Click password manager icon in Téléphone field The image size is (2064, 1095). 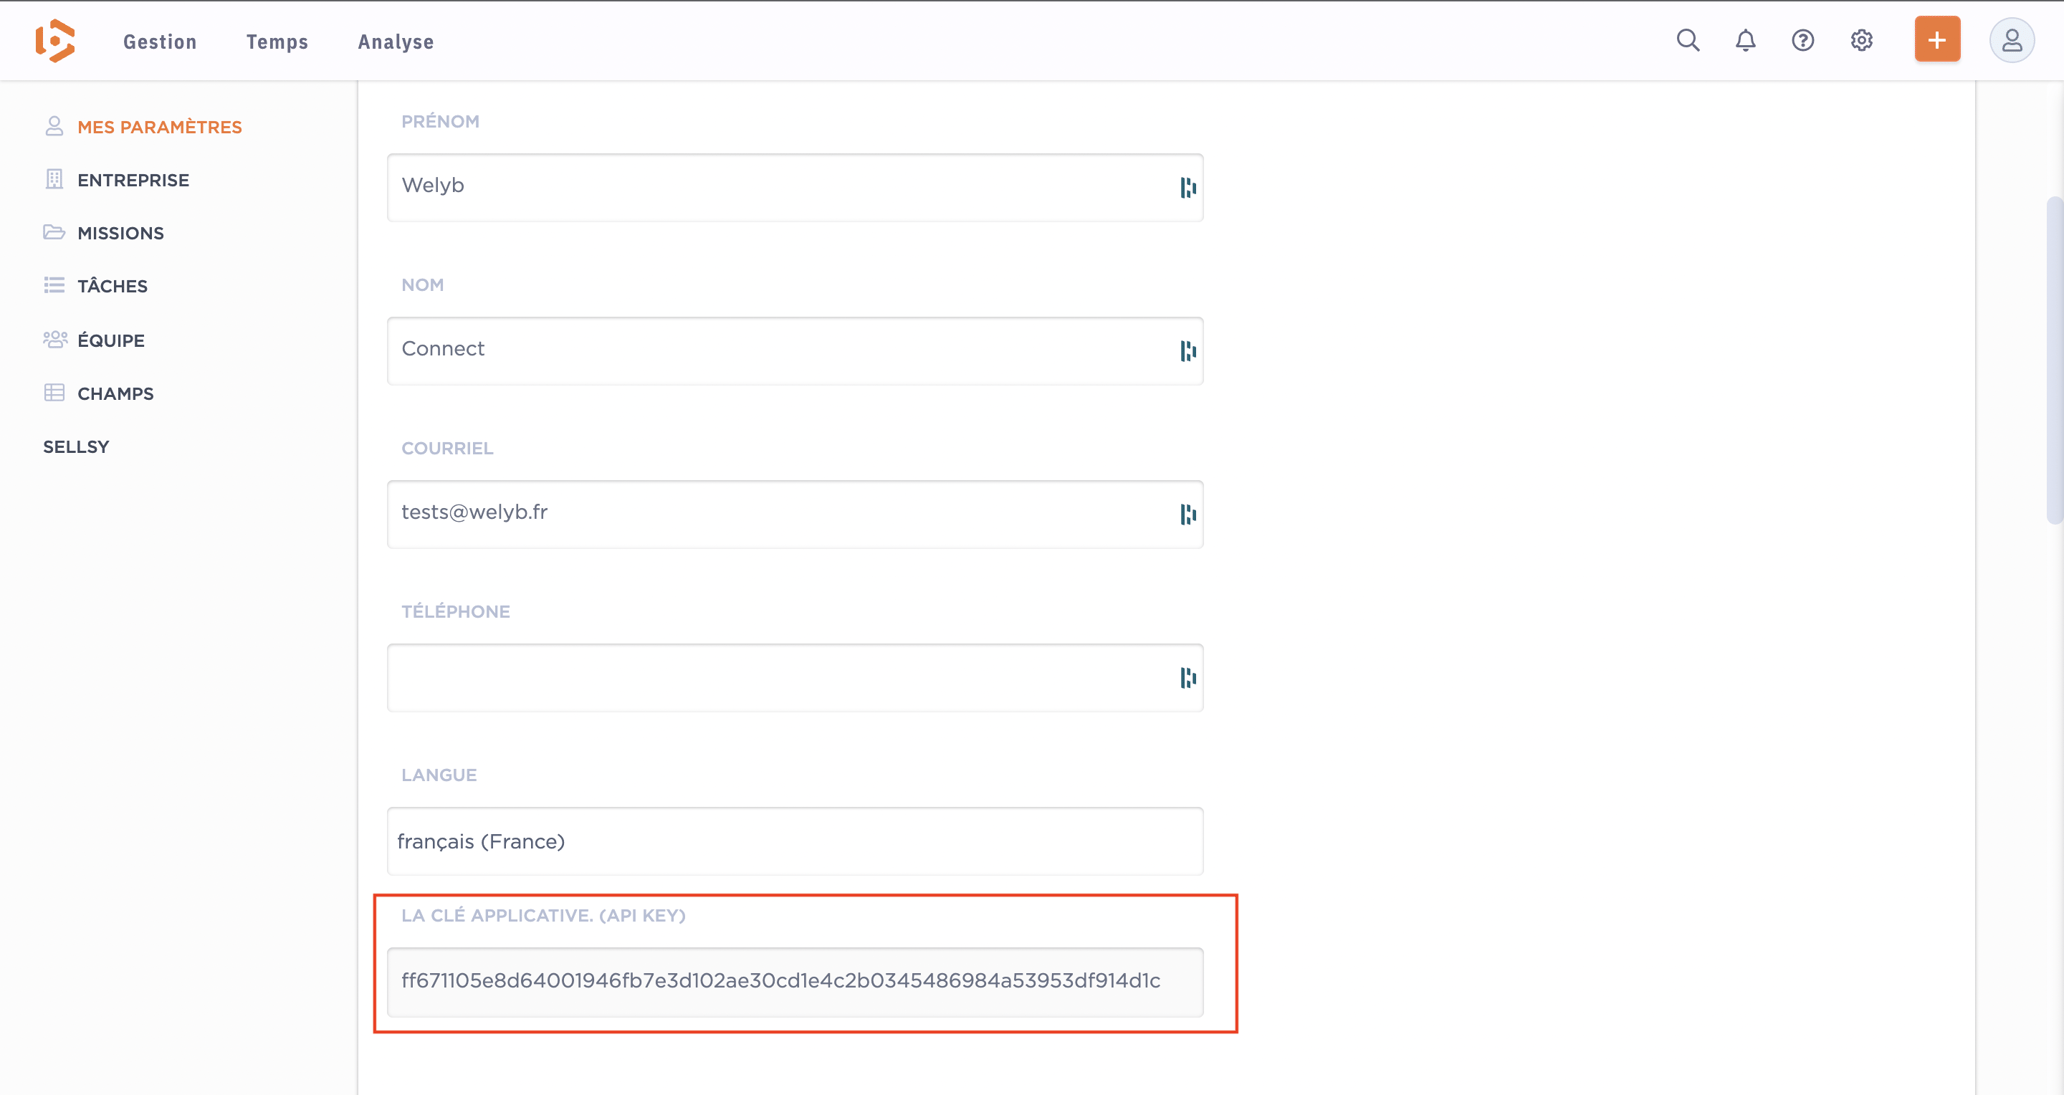pos(1188,678)
